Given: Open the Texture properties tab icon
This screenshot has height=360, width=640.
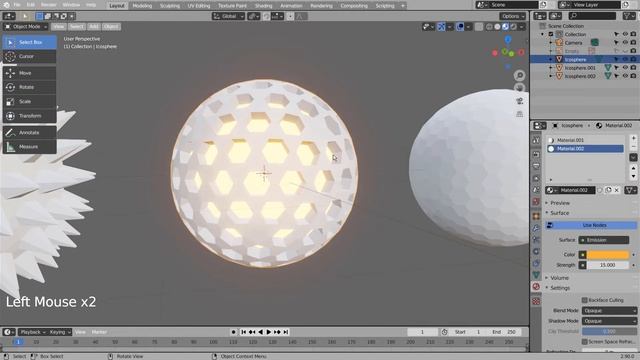Looking at the screenshot, I should (536, 301).
